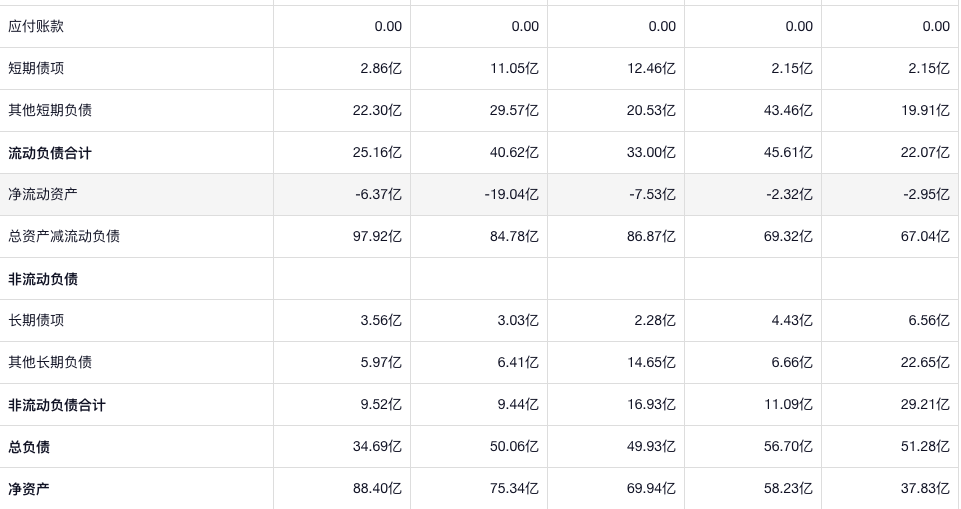Click the 应付账款 row label
The width and height of the screenshot is (961, 509).
tap(36, 27)
